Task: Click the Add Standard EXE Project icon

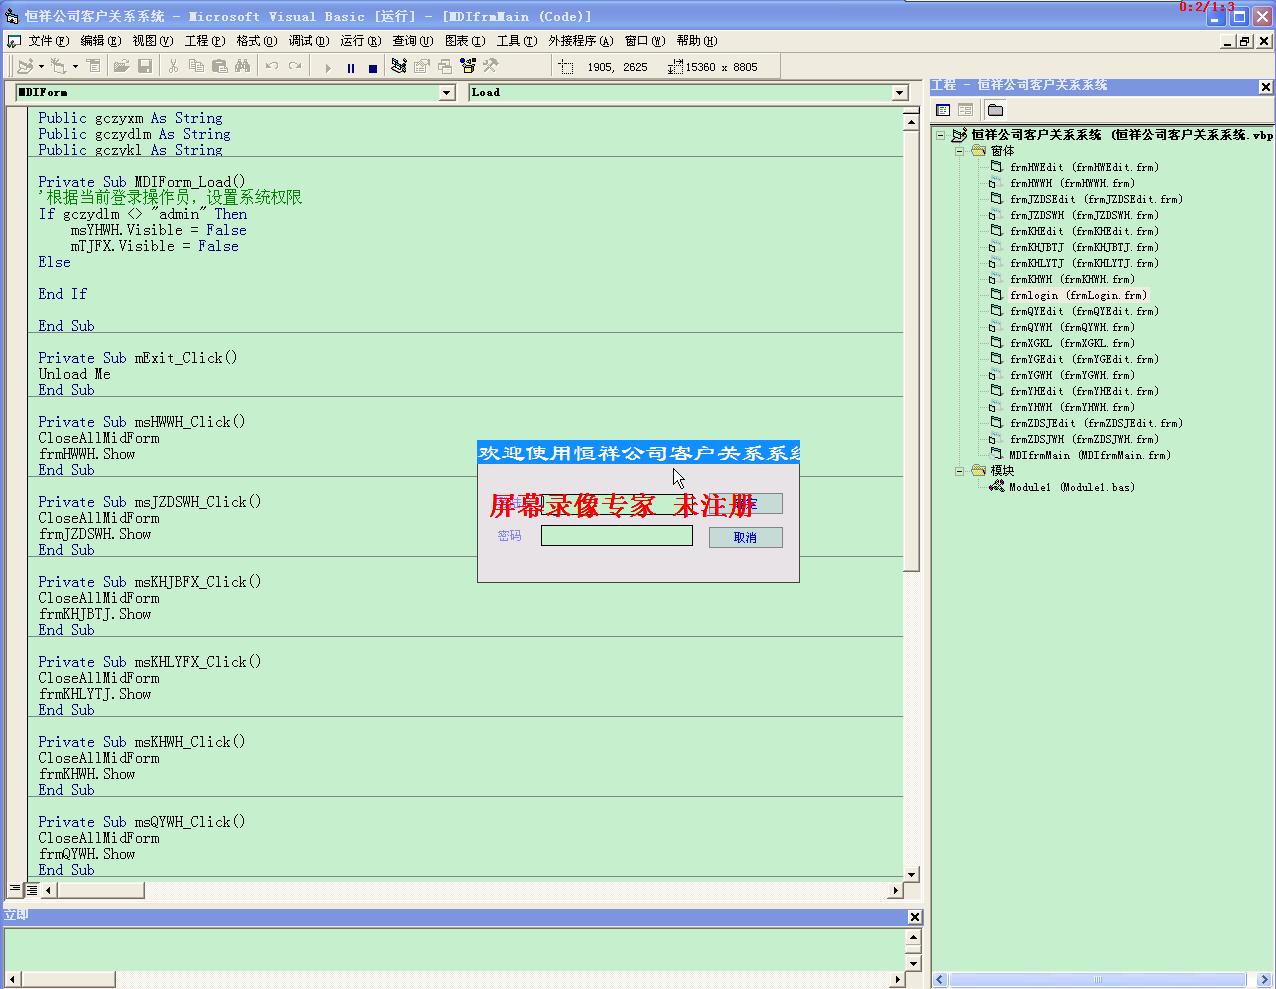Action: (x=25, y=66)
